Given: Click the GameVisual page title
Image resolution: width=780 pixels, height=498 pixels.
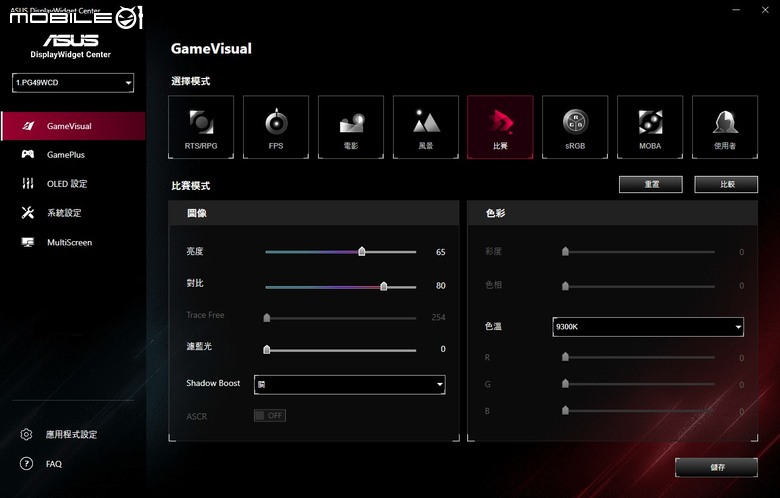Looking at the screenshot, I should pyautogui.click(x=211, y=49).
